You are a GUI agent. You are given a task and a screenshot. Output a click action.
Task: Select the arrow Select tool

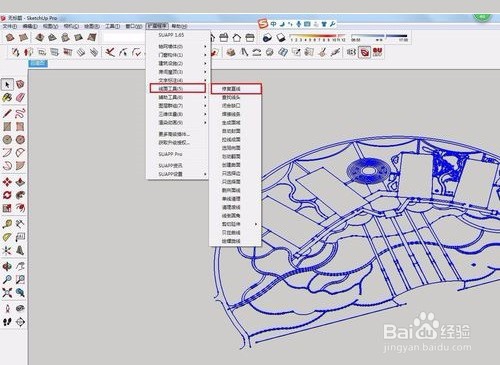7,85
